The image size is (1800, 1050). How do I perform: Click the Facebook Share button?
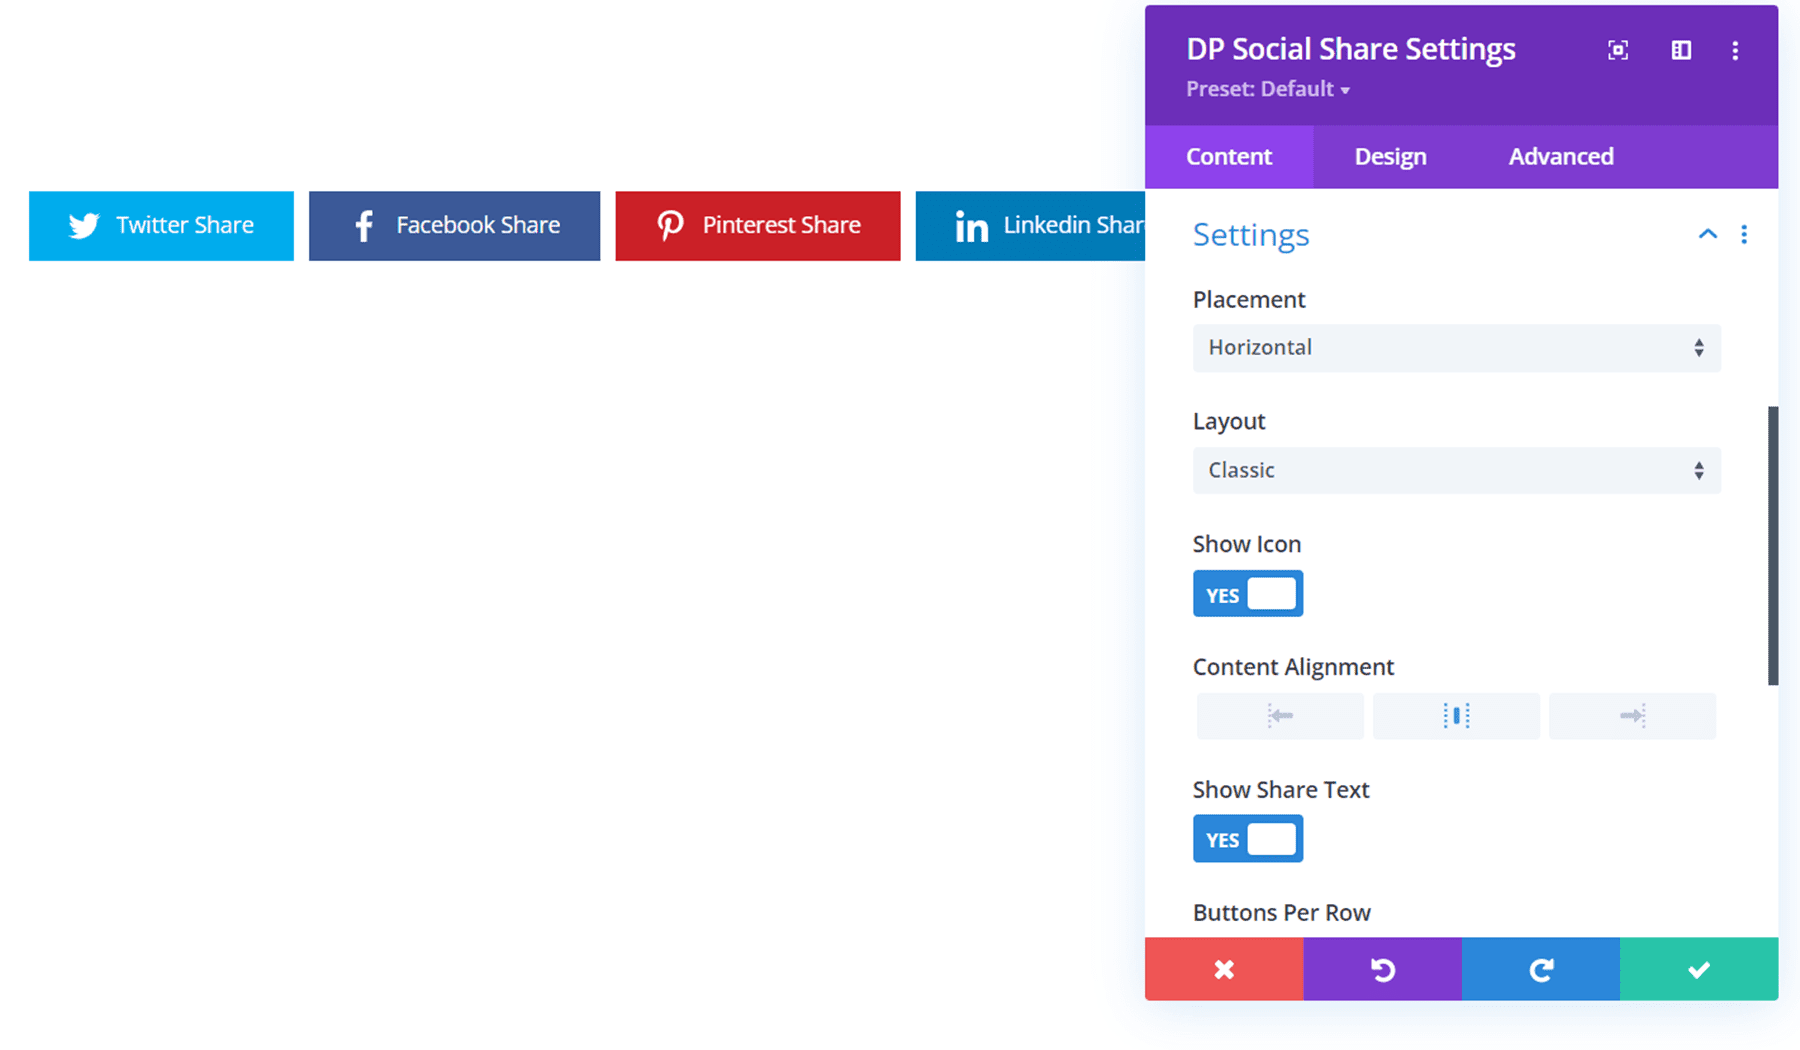(455, 226)
